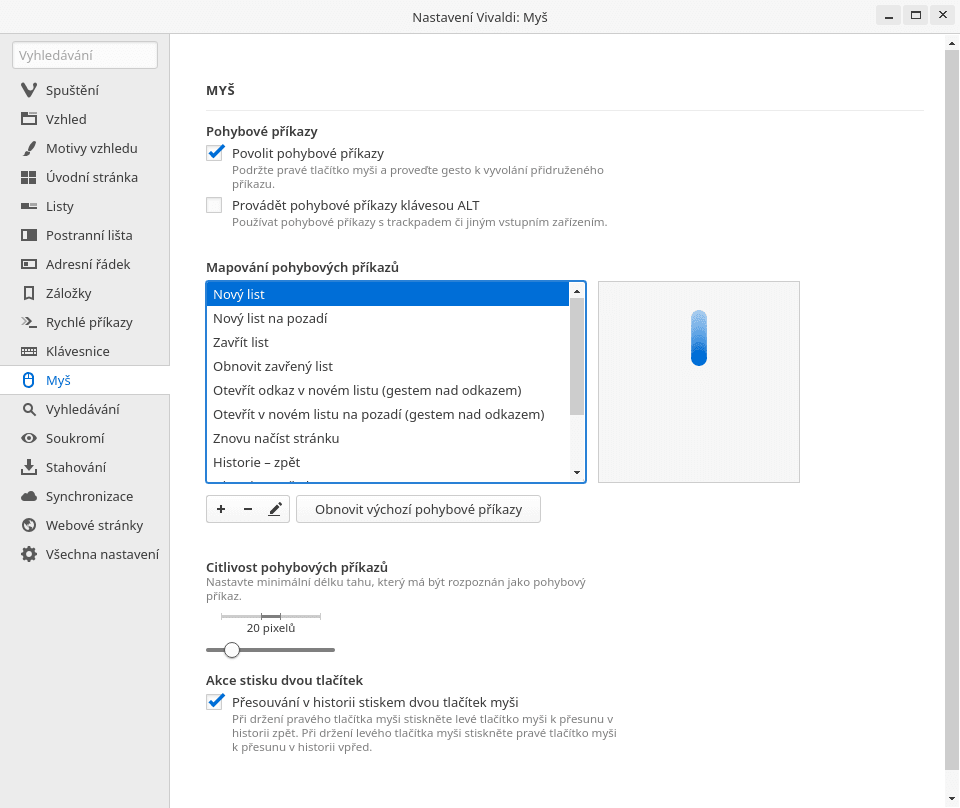Select Historie – zpět gesture row
The height and width of the screenshot is (808, 960).
(x=388, y=462)
